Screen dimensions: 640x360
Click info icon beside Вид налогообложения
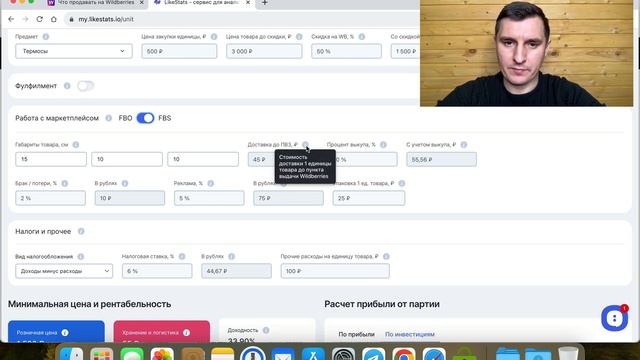(x=80, y=256)
